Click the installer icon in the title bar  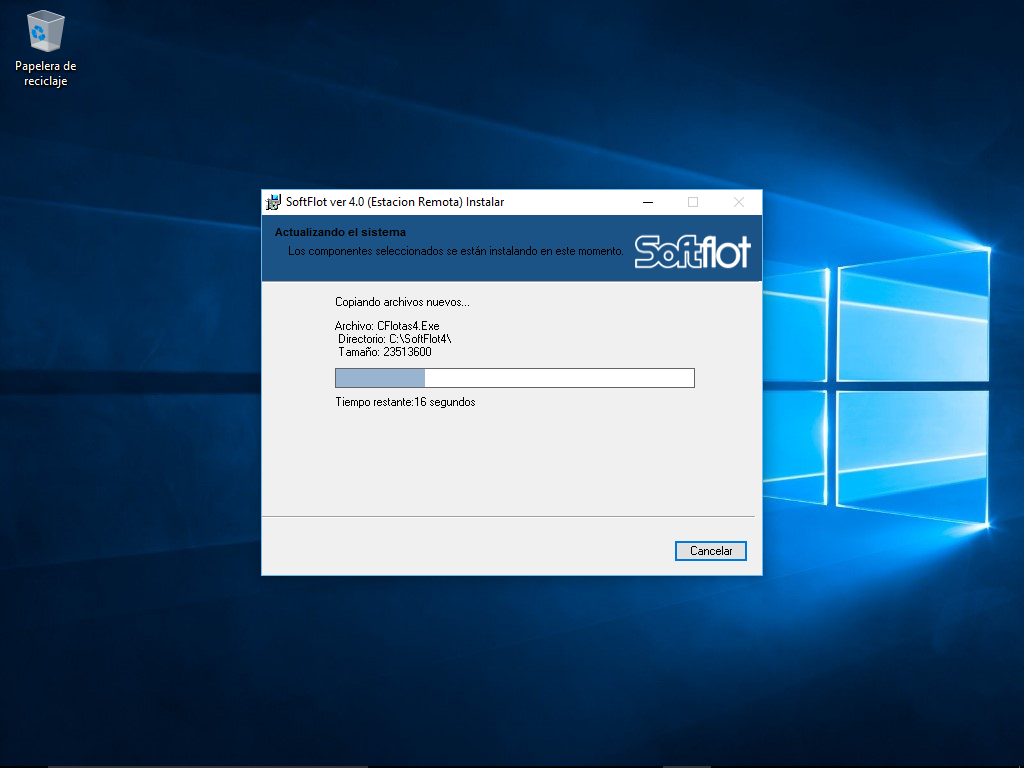point(273,202)
